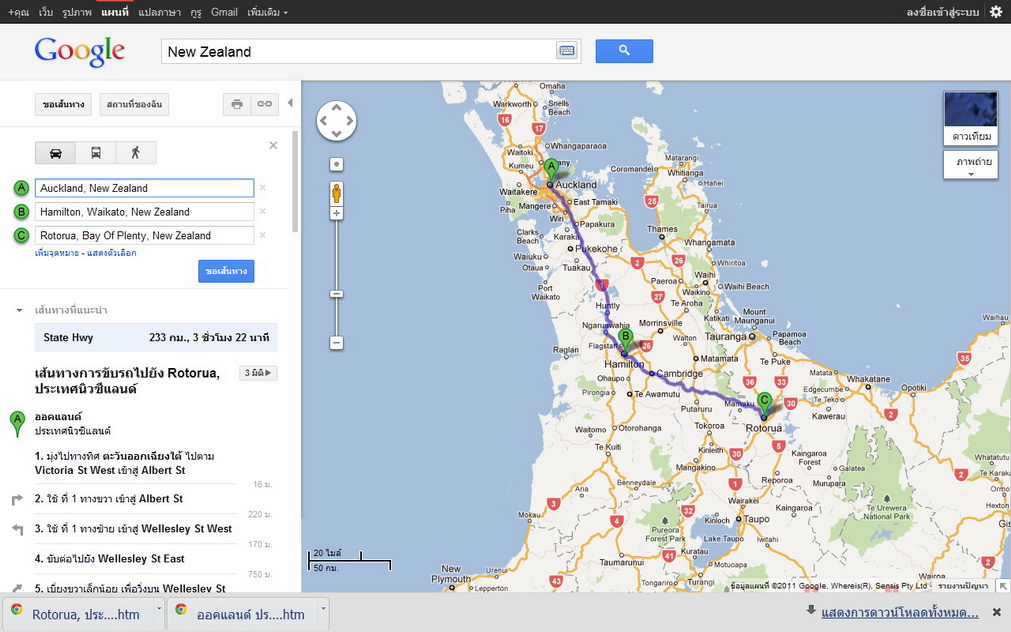Click แสดงการดาวน์โหลดทั้งหมด link
Screen dimensions: 1011x632
(x=899, y=612)
